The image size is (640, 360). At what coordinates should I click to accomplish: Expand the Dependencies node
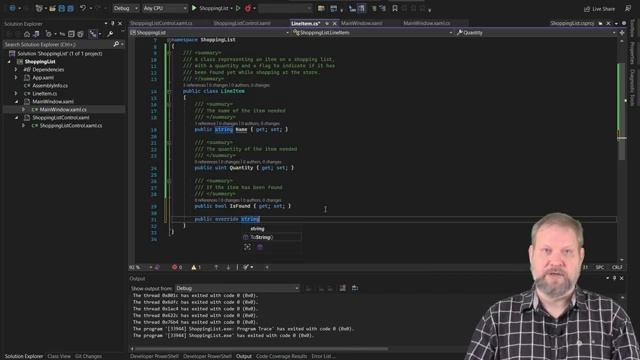coord(16,70)
